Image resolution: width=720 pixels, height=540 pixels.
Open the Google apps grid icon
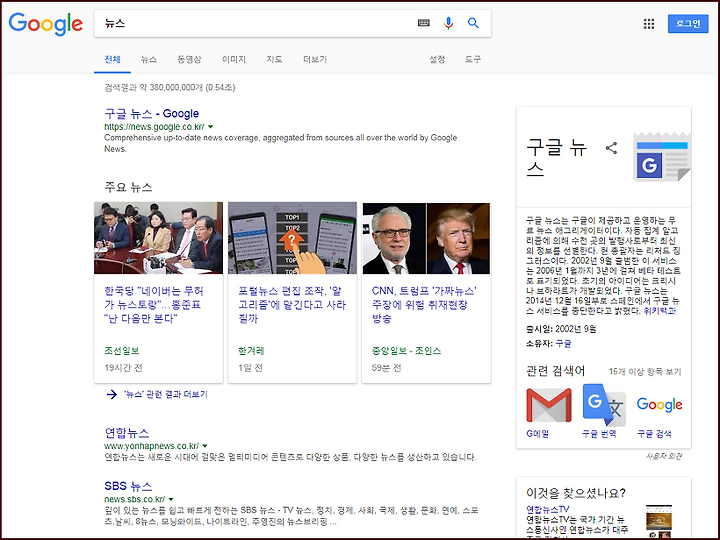point(649,24)
